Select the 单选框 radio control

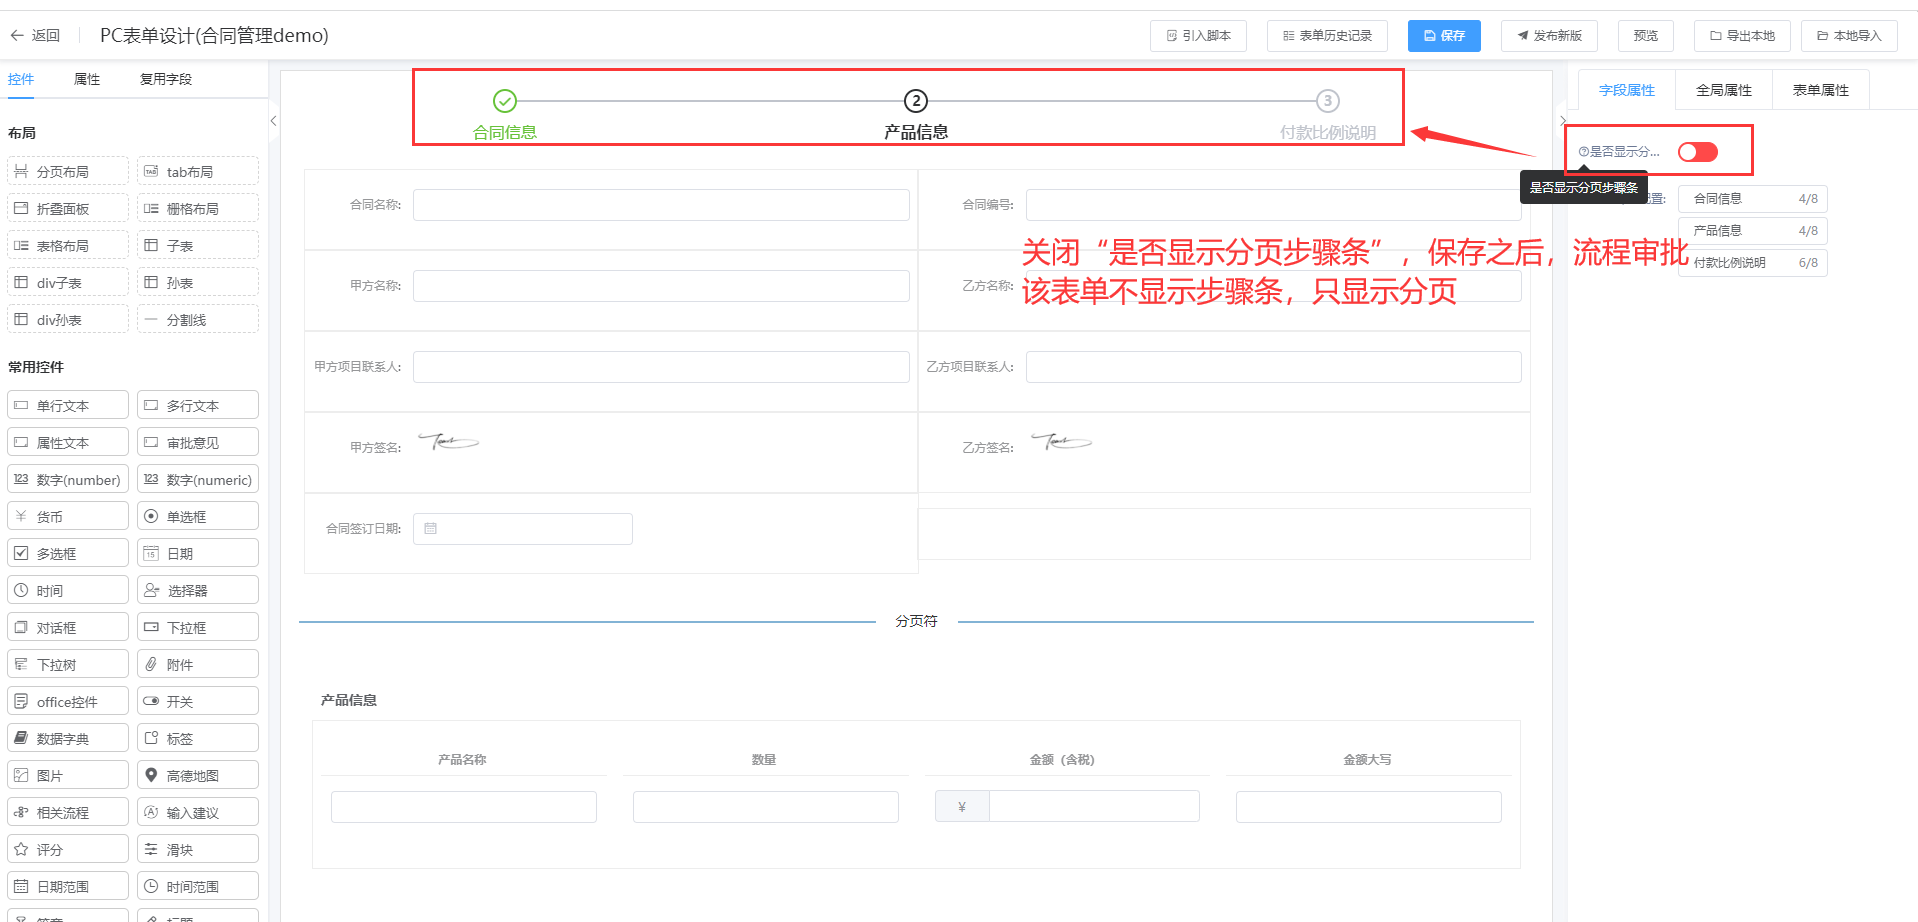197,517
